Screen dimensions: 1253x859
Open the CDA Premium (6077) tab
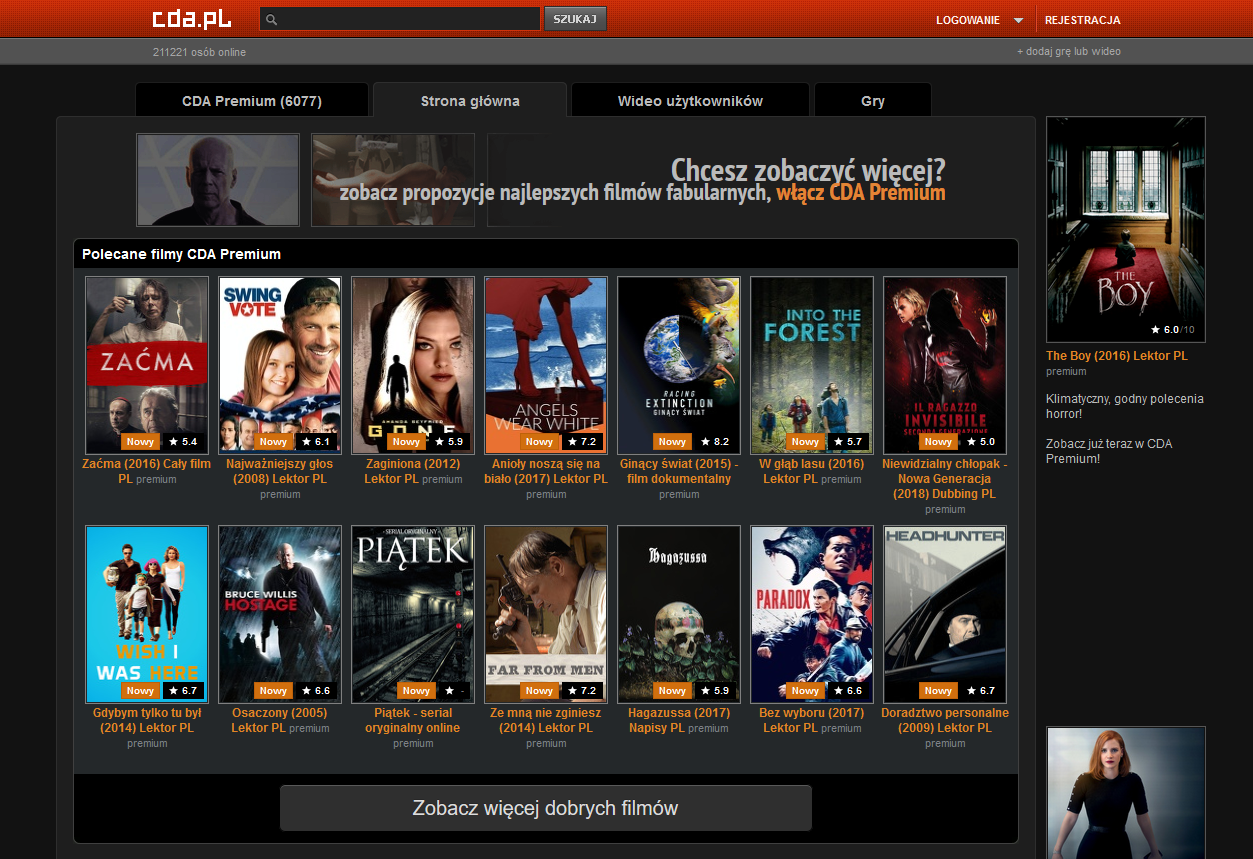[251, 100]
